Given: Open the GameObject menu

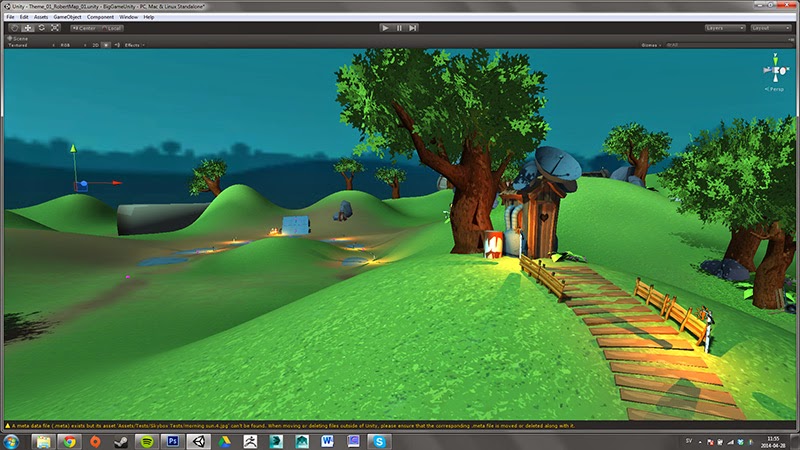Looking at the screenshot, I should coord(66,17).
